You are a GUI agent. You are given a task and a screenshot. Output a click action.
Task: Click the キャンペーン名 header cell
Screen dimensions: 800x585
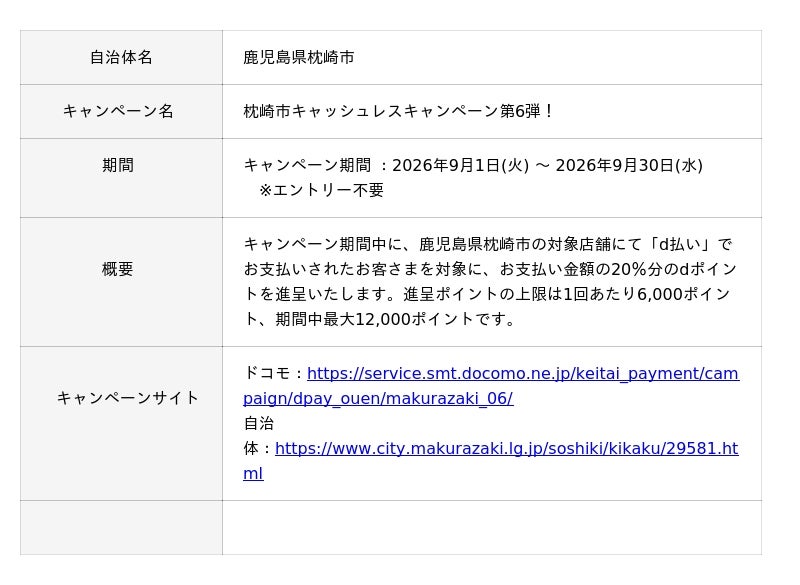click(121, 111)
